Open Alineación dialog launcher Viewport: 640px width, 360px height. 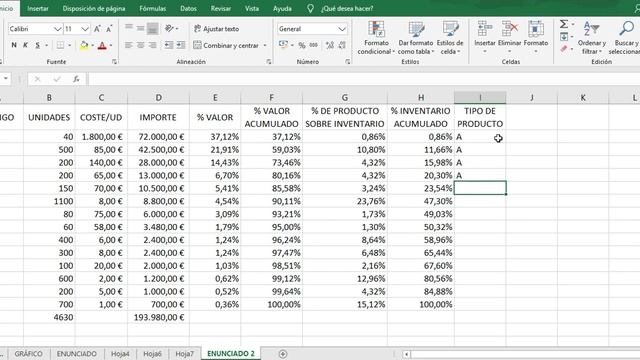[x=269, y=62]
